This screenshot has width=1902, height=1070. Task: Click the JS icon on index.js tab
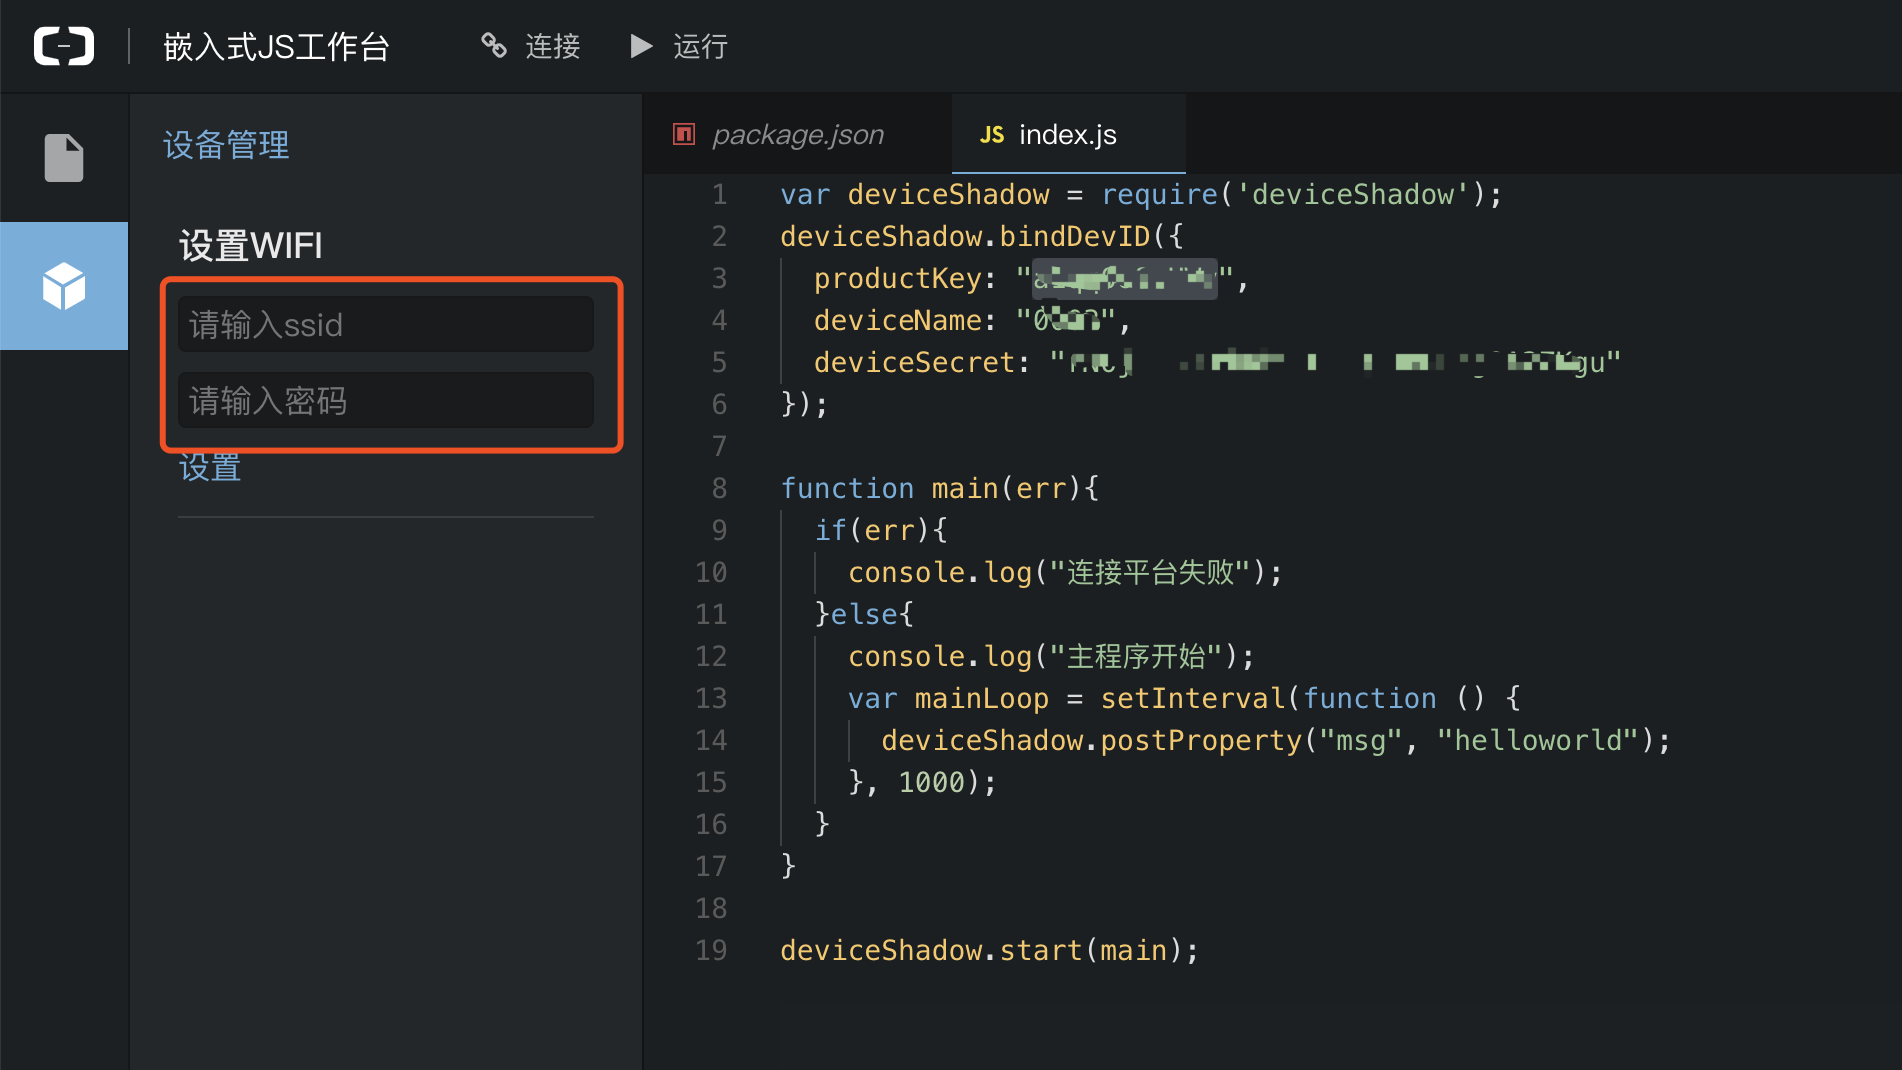coord(992,134)
